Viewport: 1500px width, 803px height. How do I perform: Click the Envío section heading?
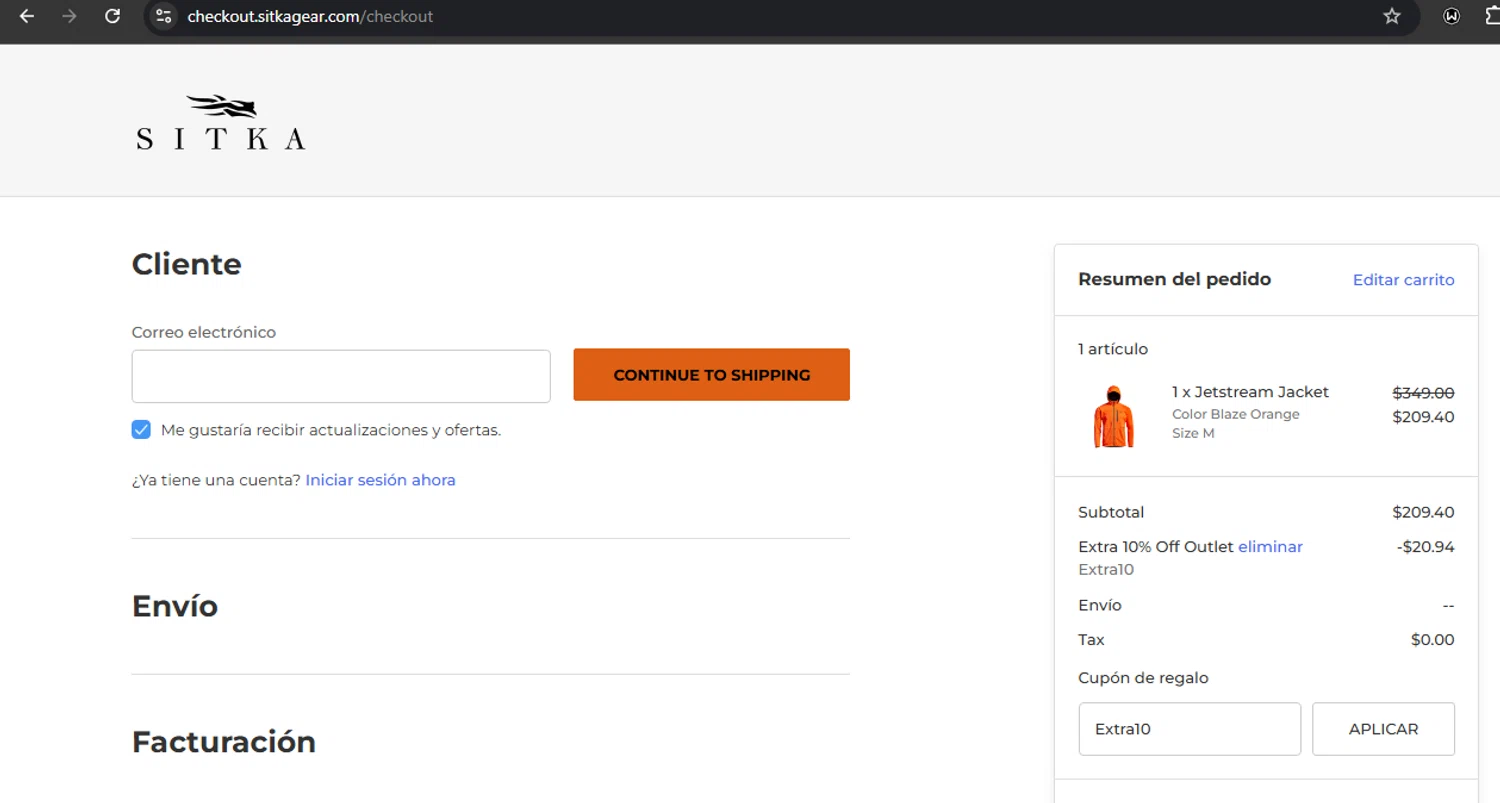pos(175,606)
